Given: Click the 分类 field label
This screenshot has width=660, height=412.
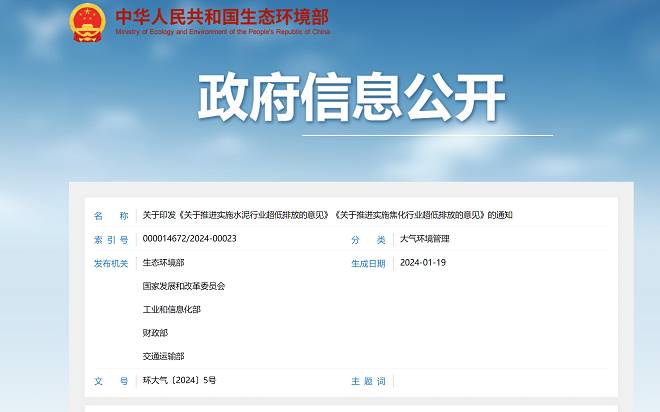Looking at the screenshot, I should (x=367, y=239).
